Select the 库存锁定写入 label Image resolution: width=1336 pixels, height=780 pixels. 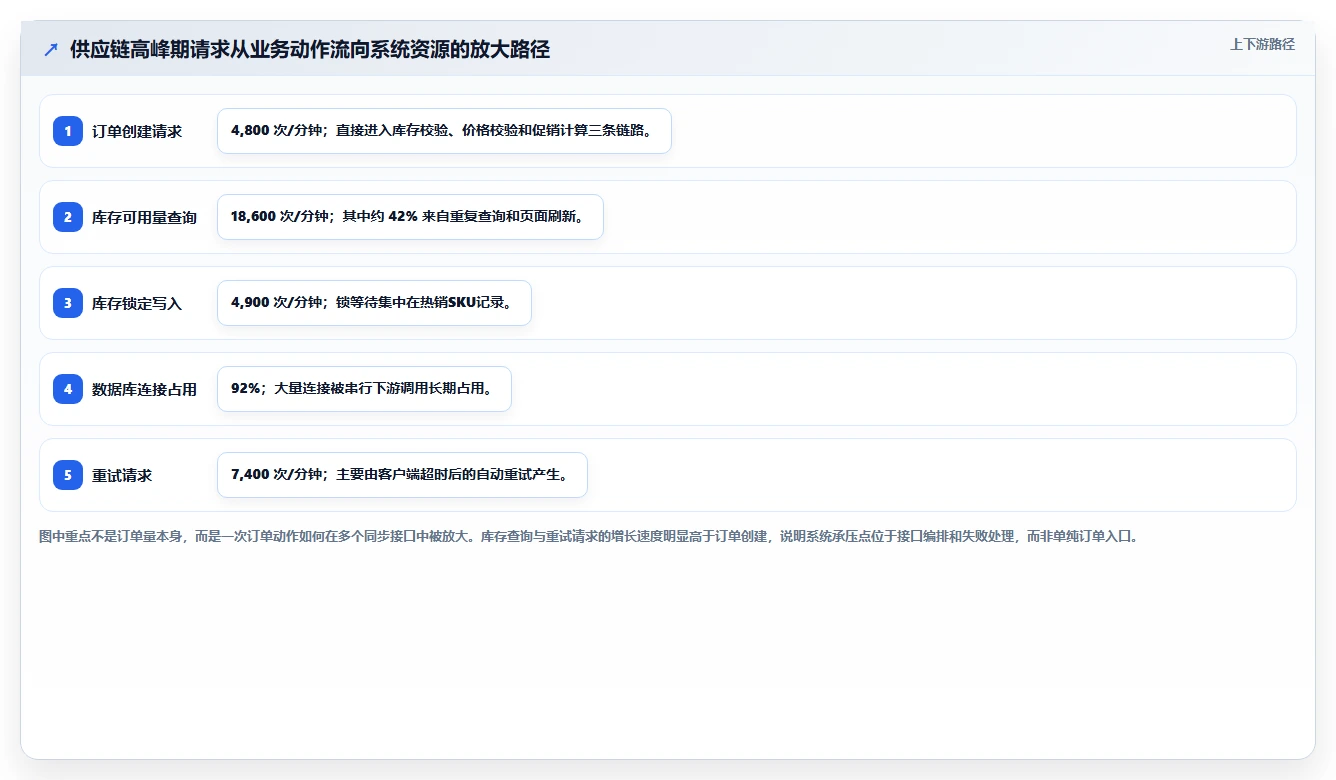pyautogui.click(x=137, y=303)
